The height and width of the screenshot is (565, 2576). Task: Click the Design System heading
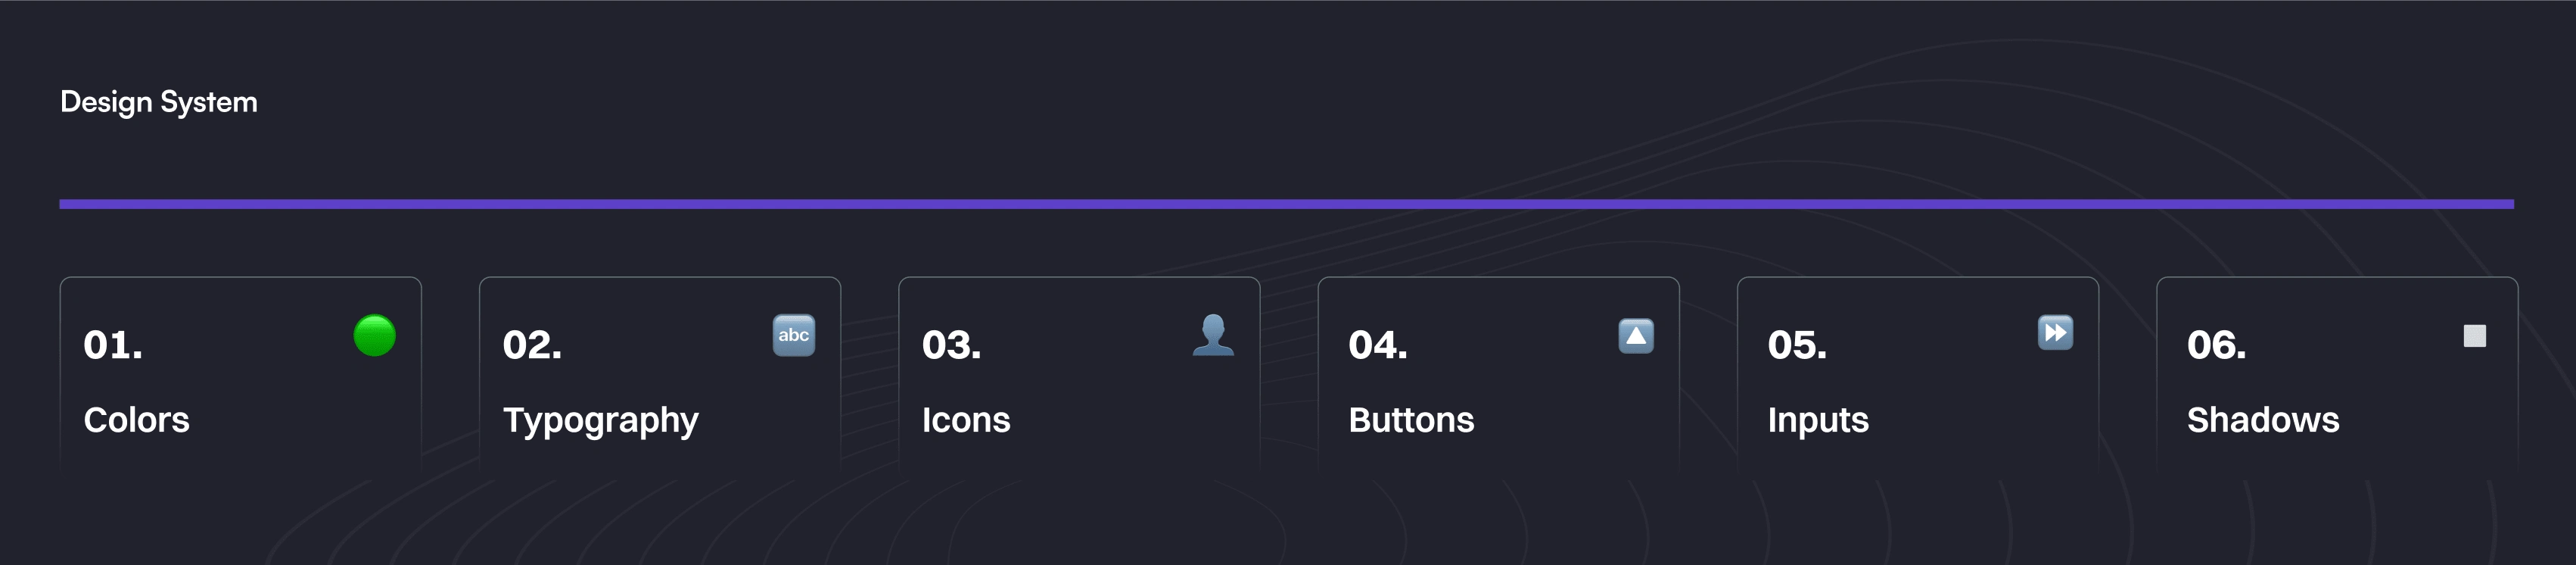coord(159,102)
